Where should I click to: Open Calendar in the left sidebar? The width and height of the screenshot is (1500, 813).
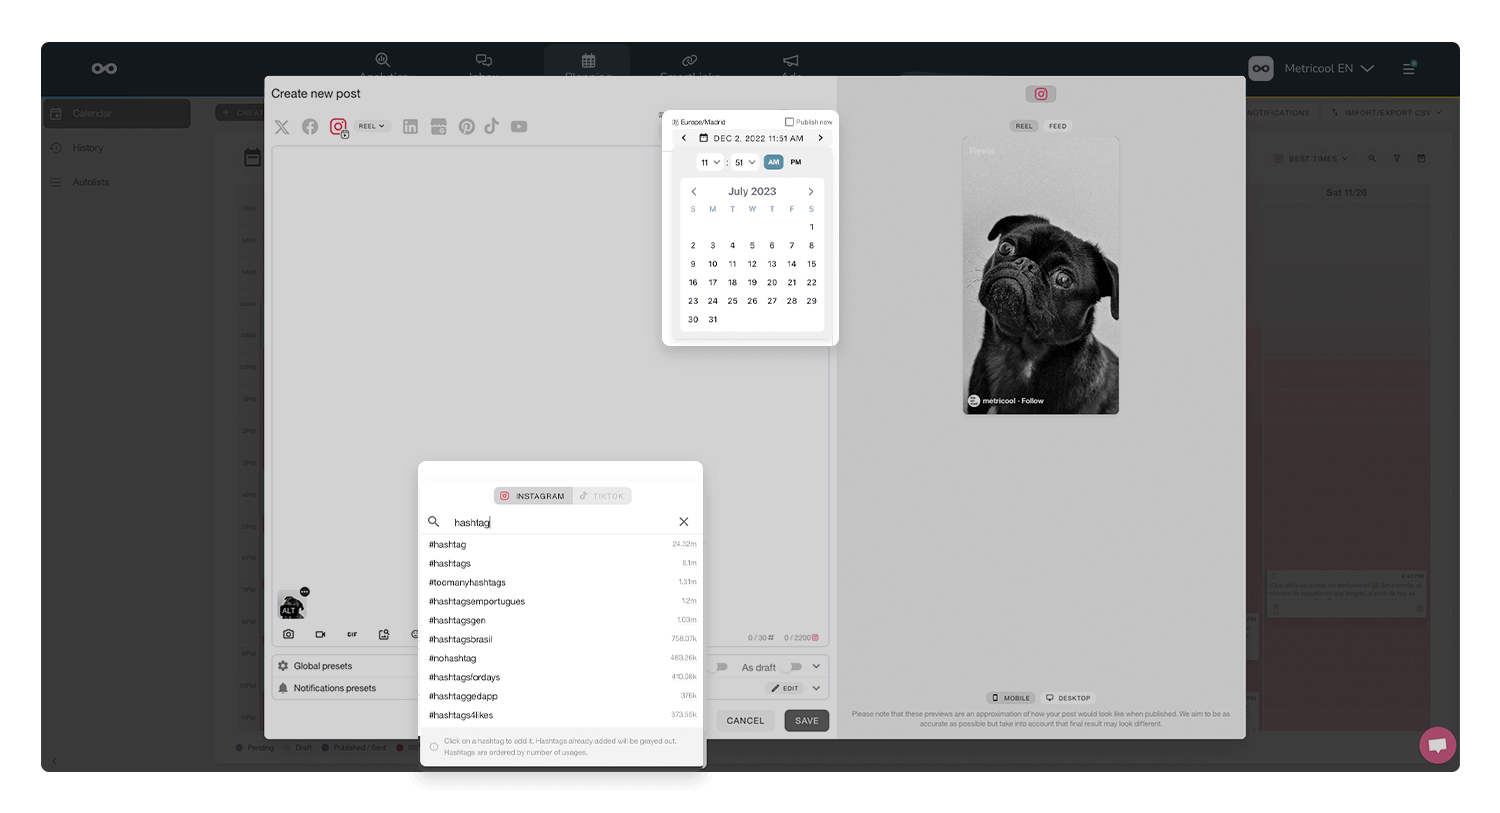tap(117, 113)
